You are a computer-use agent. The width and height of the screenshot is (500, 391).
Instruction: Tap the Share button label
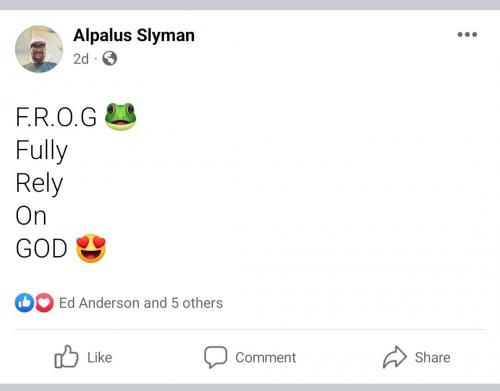[x=433, y=357]
